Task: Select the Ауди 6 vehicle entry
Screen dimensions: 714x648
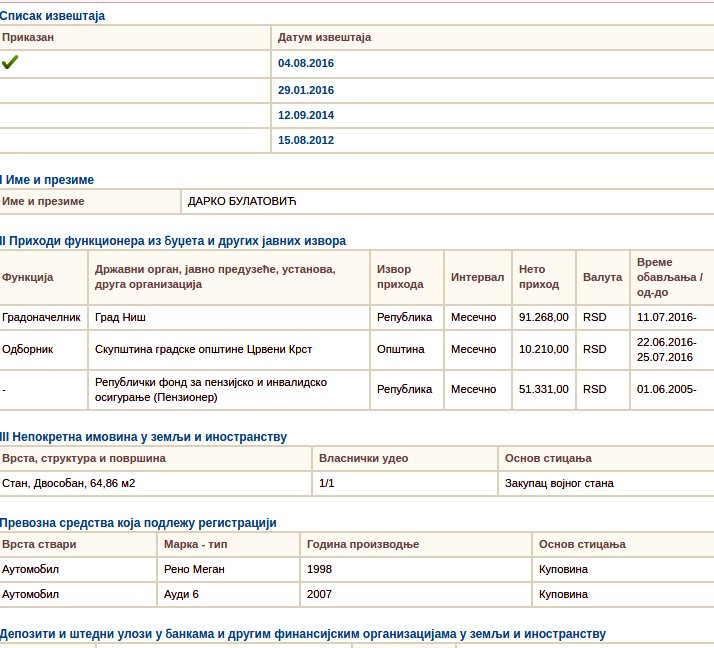Action: (x=181, y=593)
